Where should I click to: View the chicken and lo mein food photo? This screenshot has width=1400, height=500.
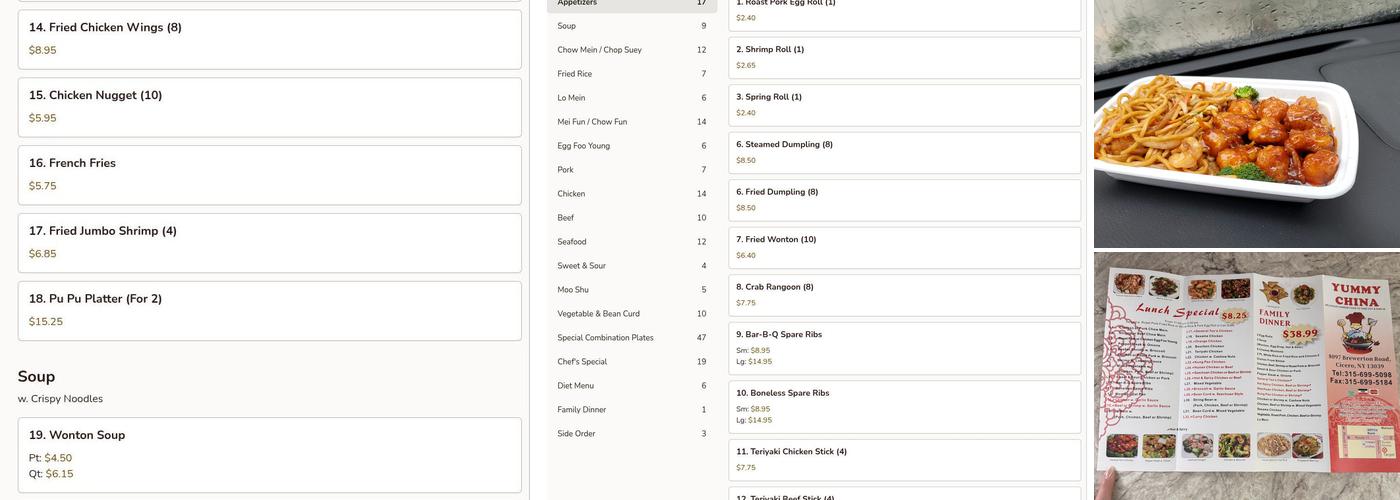(1246, 123)
